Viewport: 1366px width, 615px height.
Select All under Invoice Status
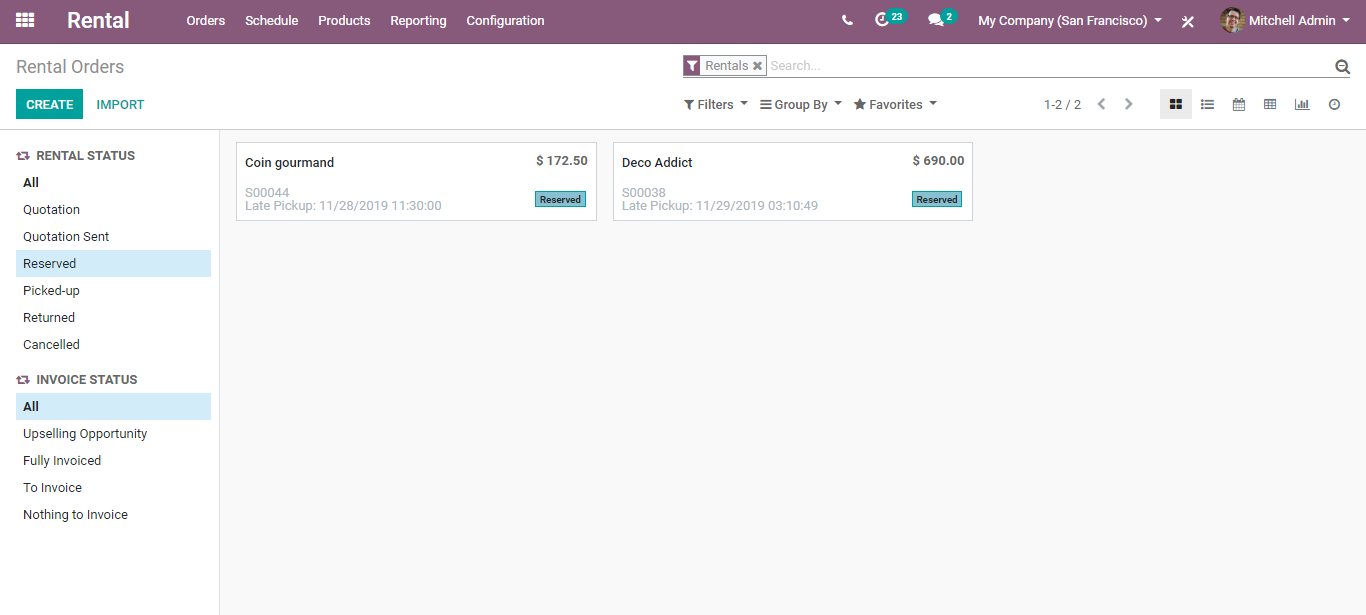tap(113, 407)
